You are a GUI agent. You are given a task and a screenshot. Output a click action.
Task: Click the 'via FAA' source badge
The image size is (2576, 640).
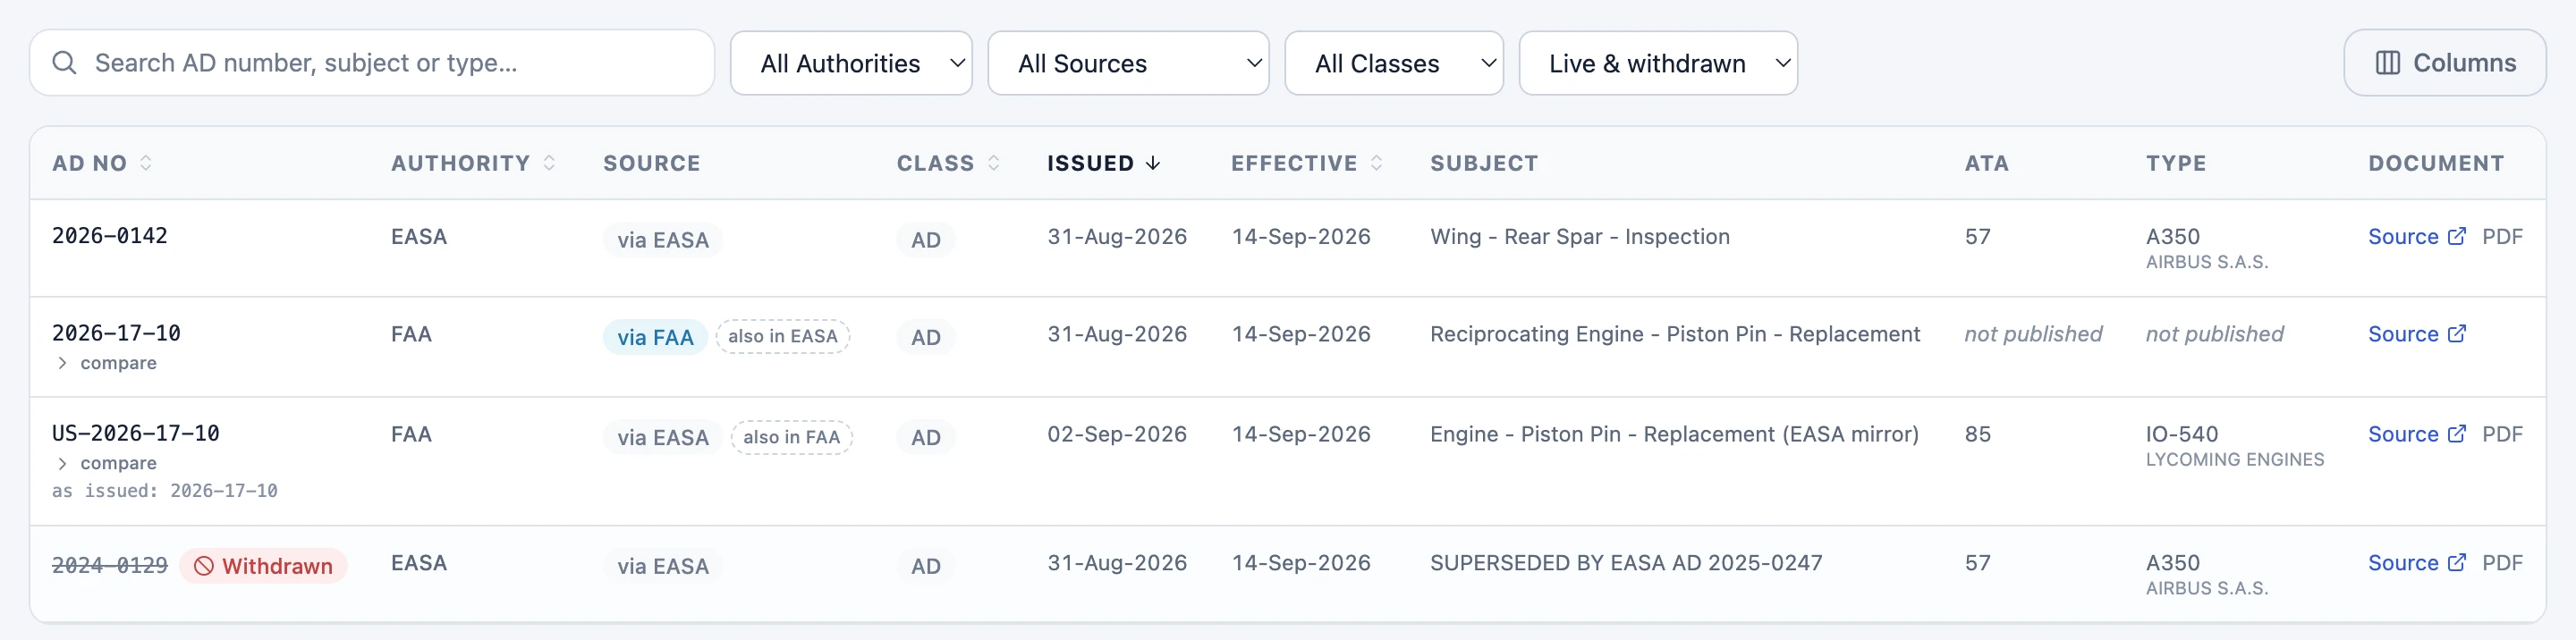(x=655, y=337)
